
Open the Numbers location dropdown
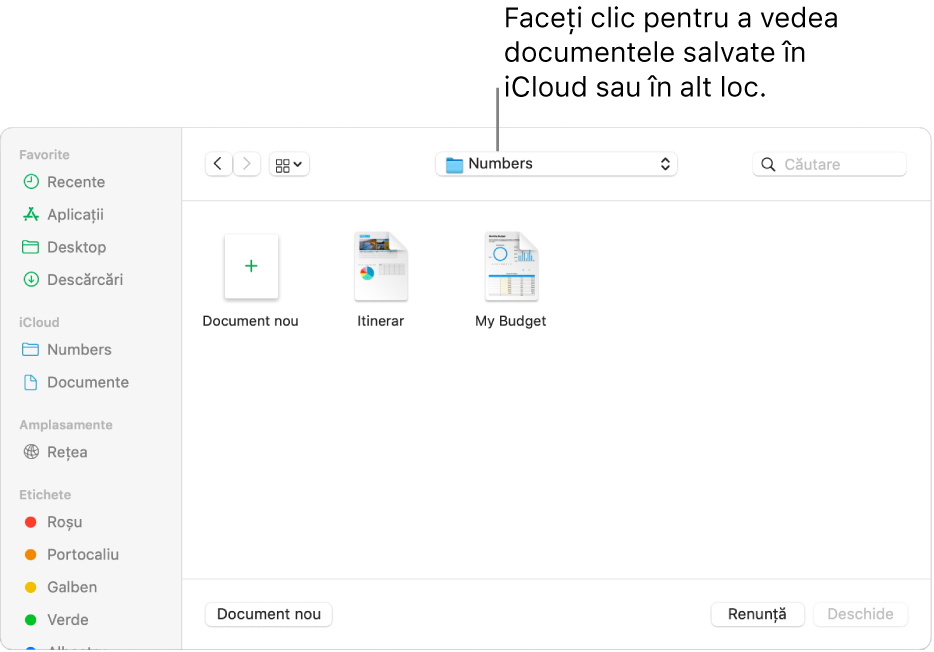tap(556, 163)
